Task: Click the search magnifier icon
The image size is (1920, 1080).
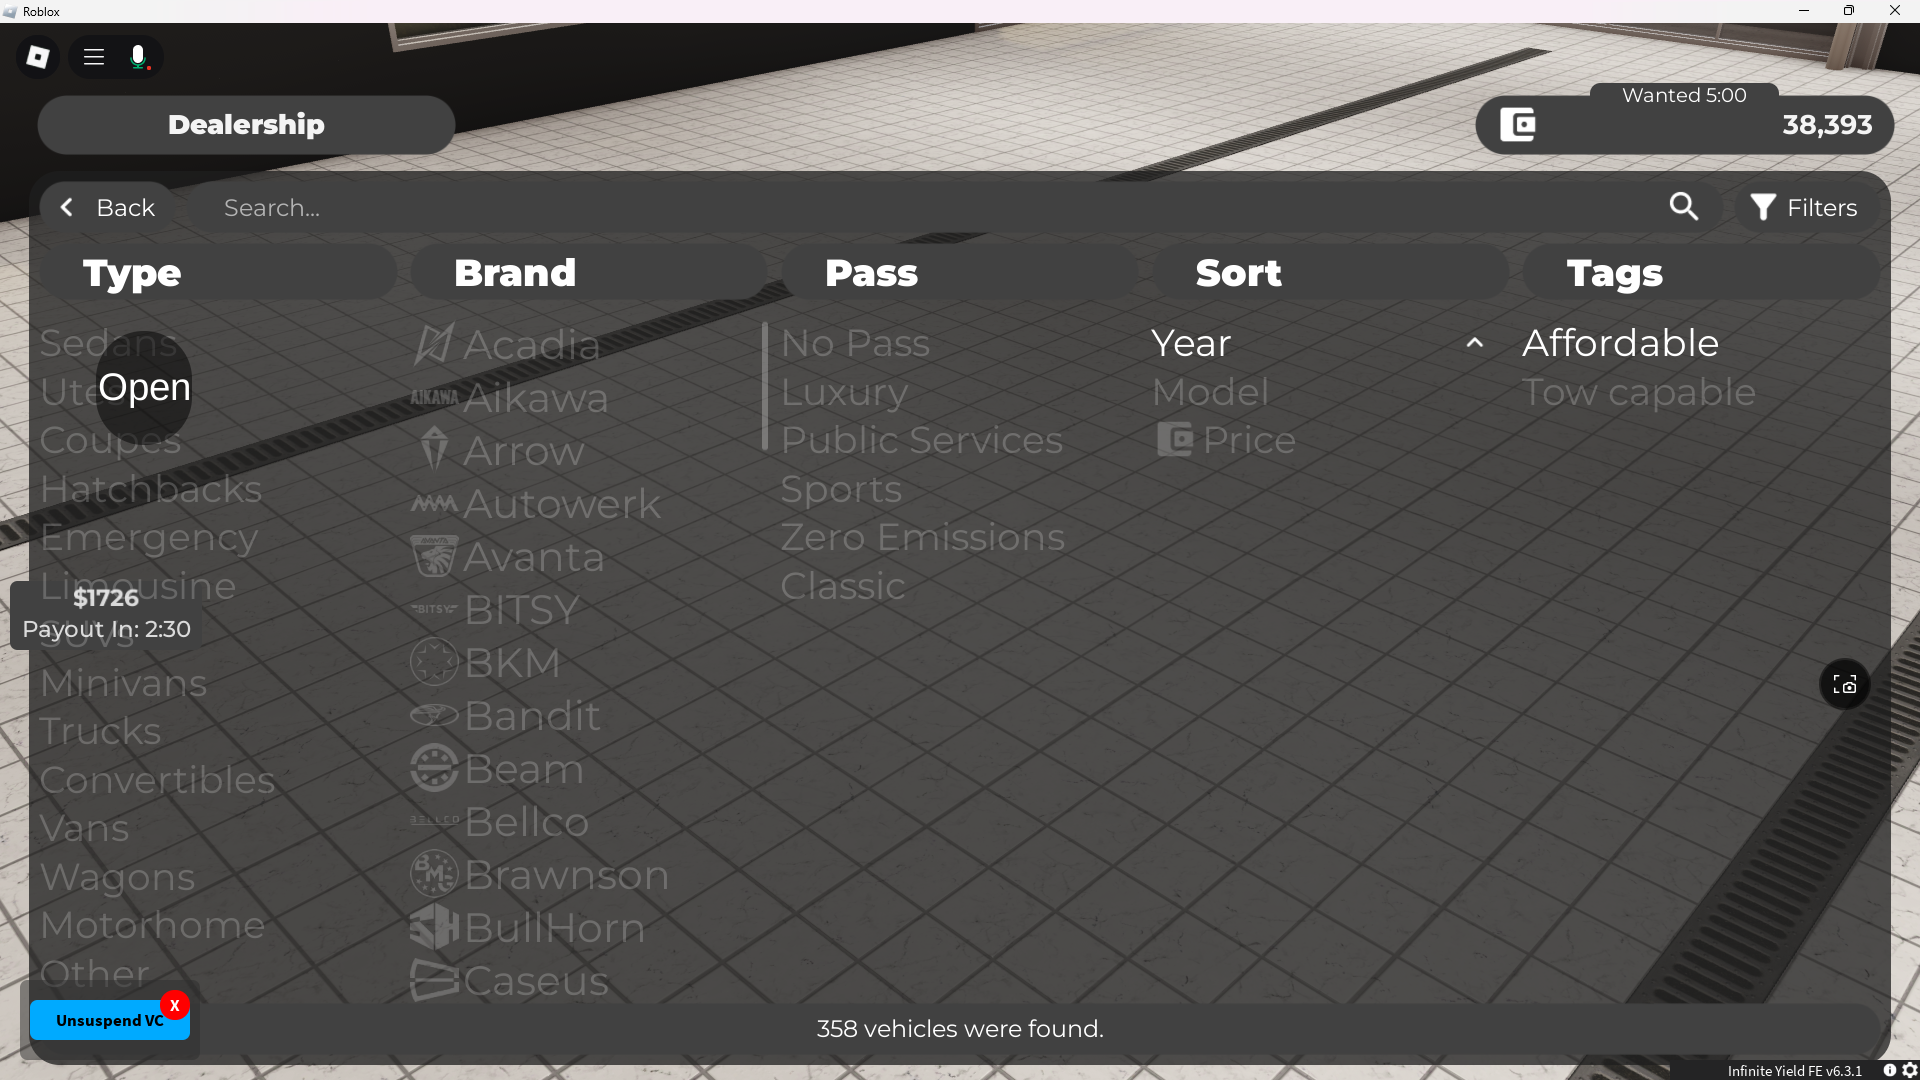Action: [x=1683, y=207]
